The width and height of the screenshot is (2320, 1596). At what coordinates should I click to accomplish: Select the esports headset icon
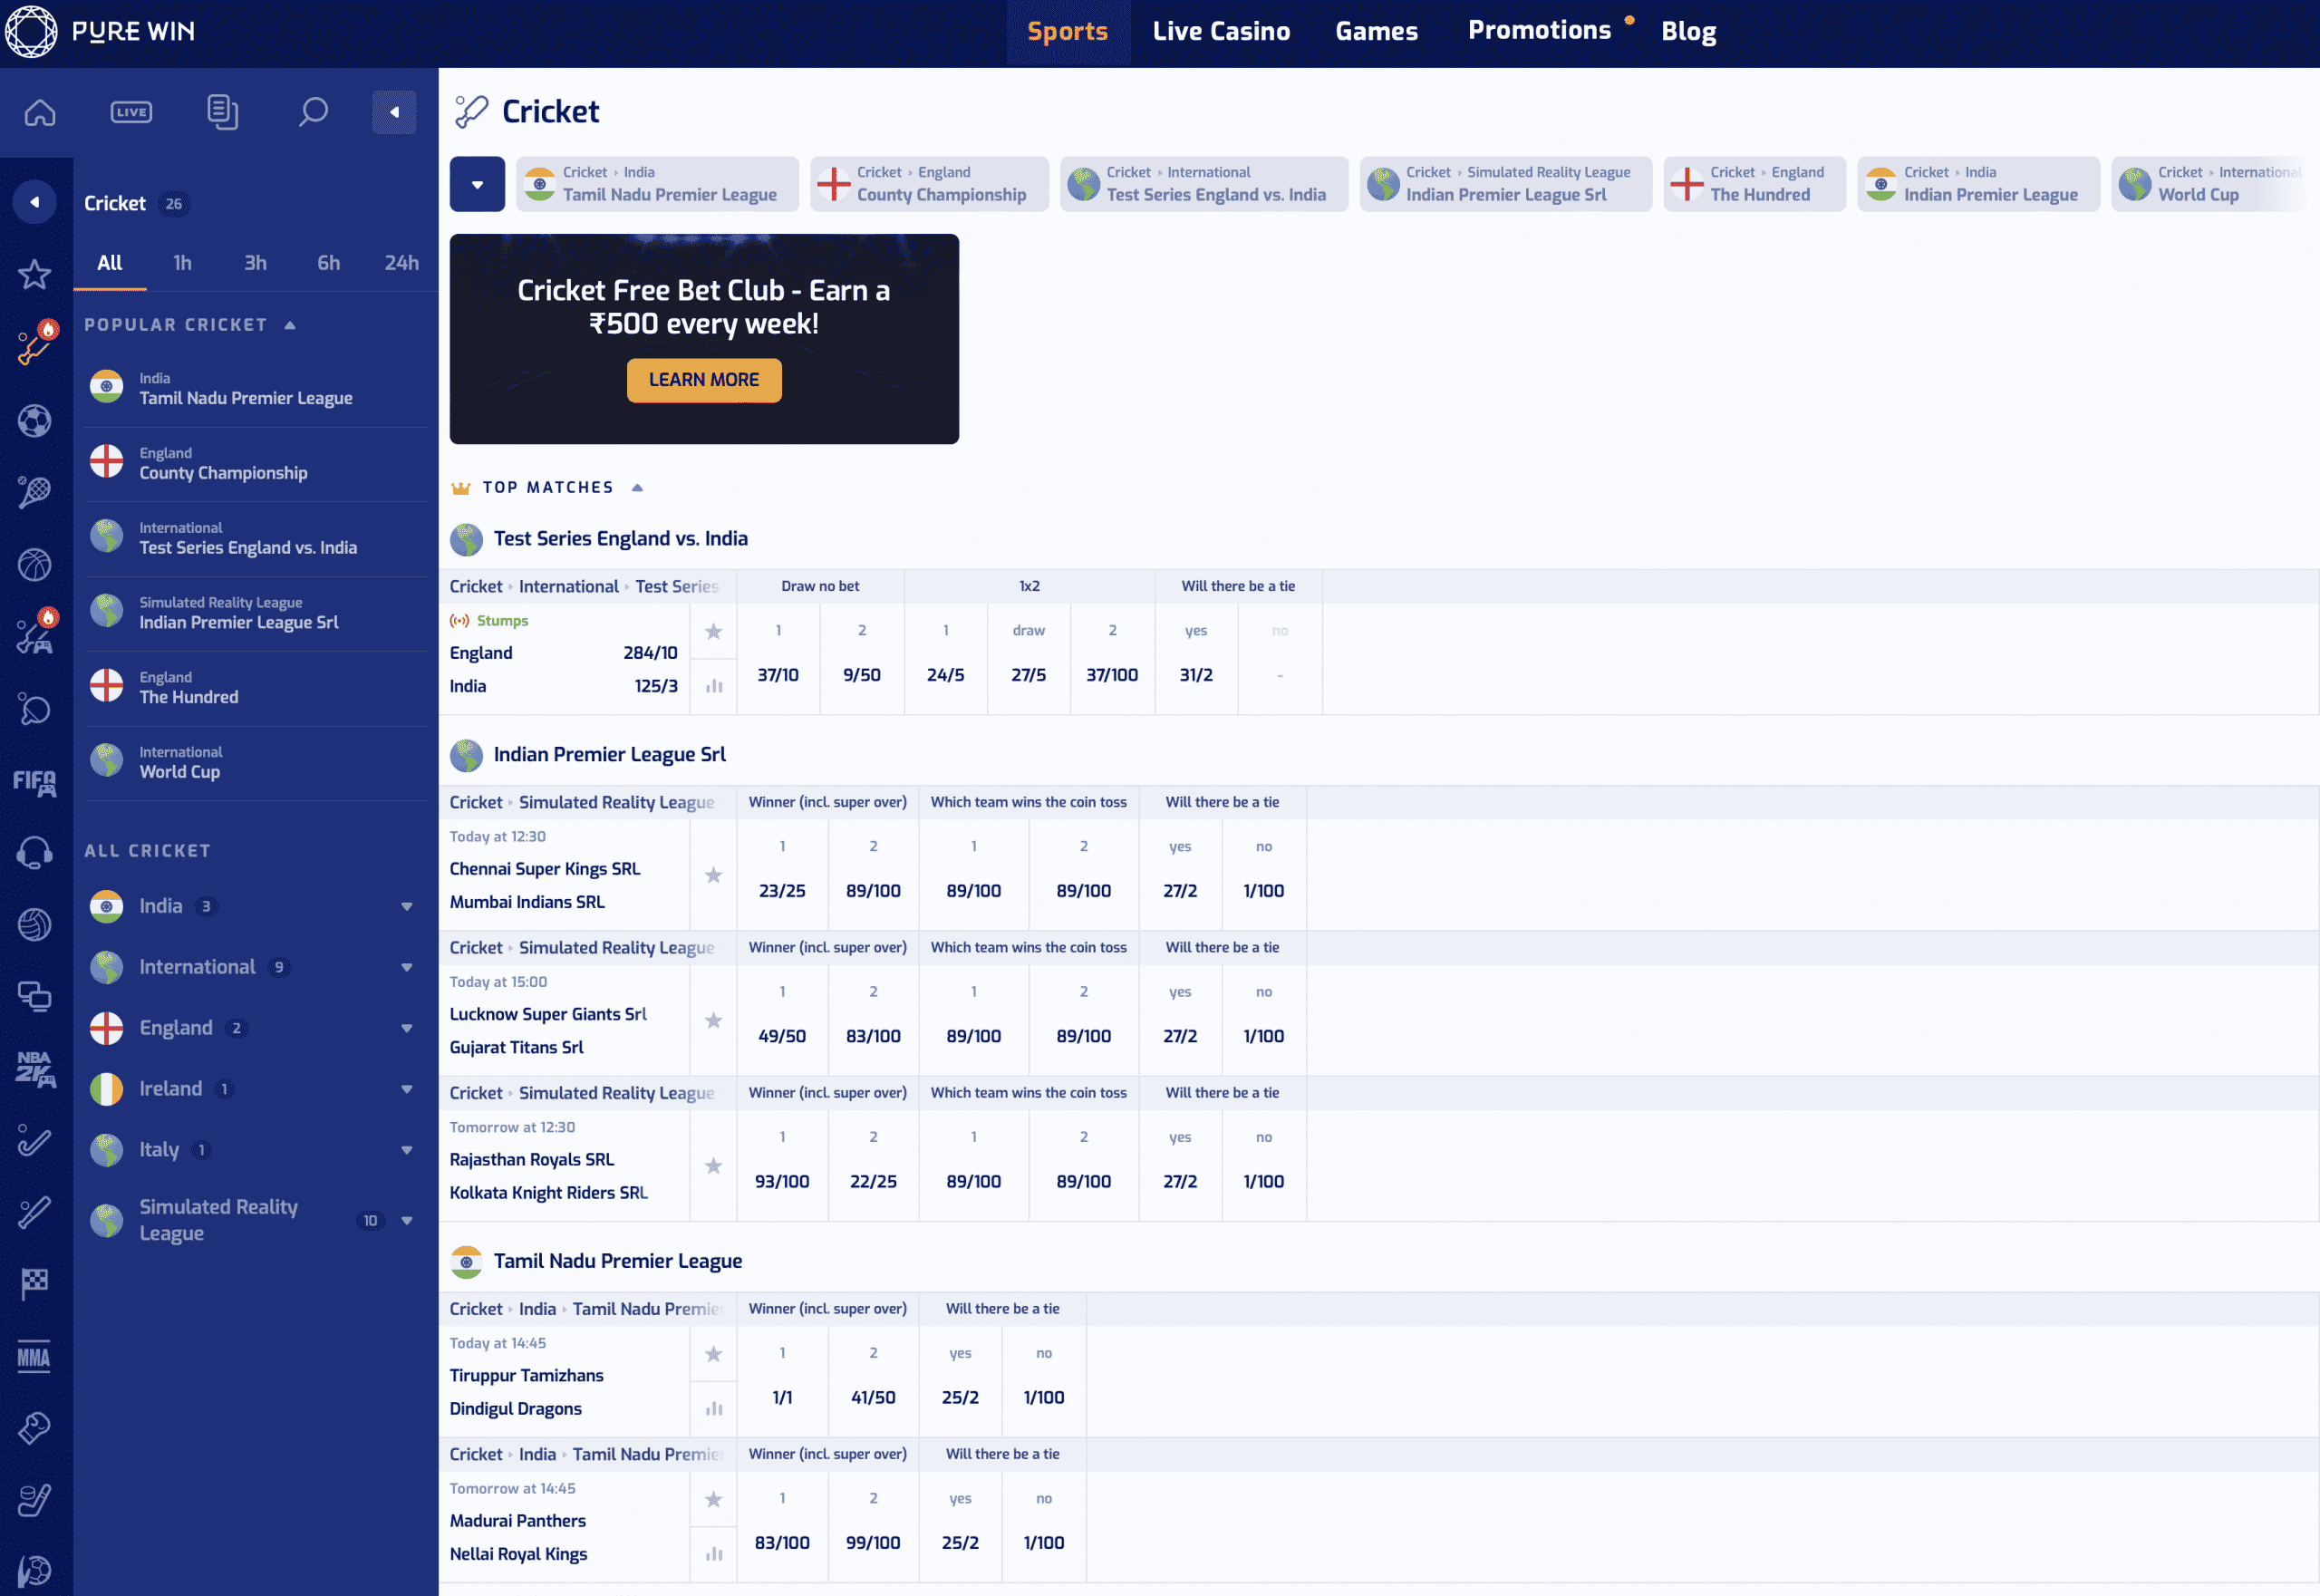tap(35, 853)
